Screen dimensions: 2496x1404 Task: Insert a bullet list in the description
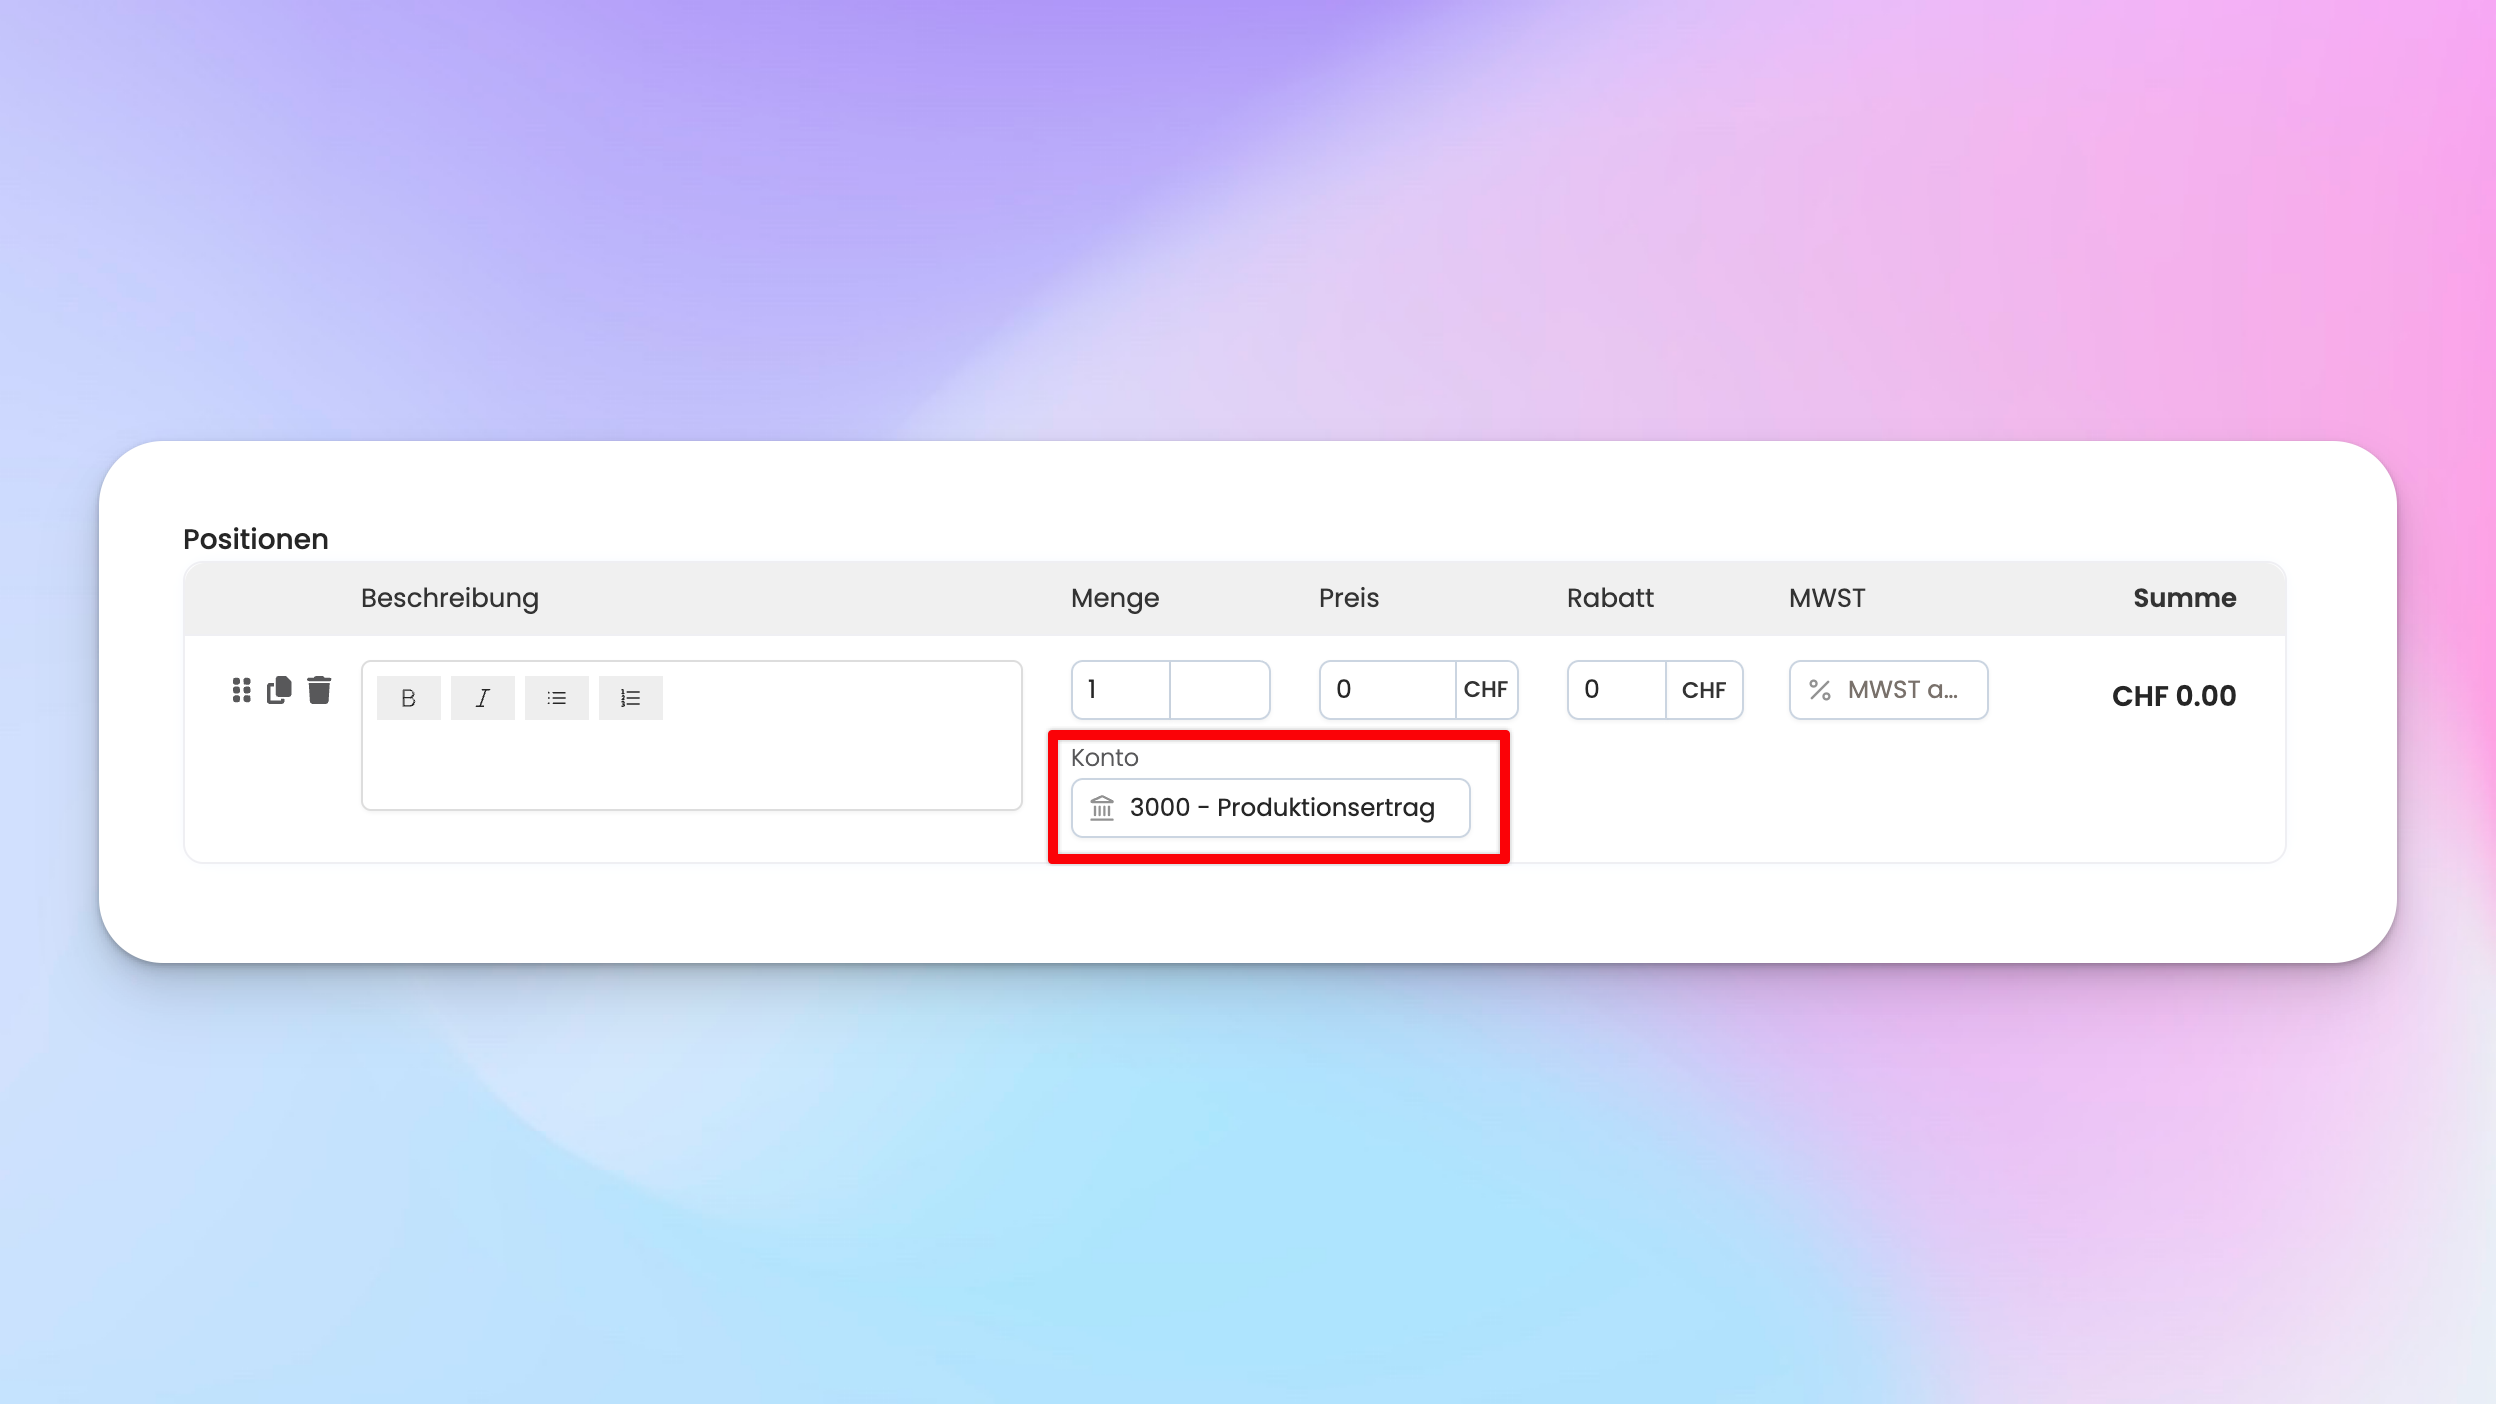[556, 698]
